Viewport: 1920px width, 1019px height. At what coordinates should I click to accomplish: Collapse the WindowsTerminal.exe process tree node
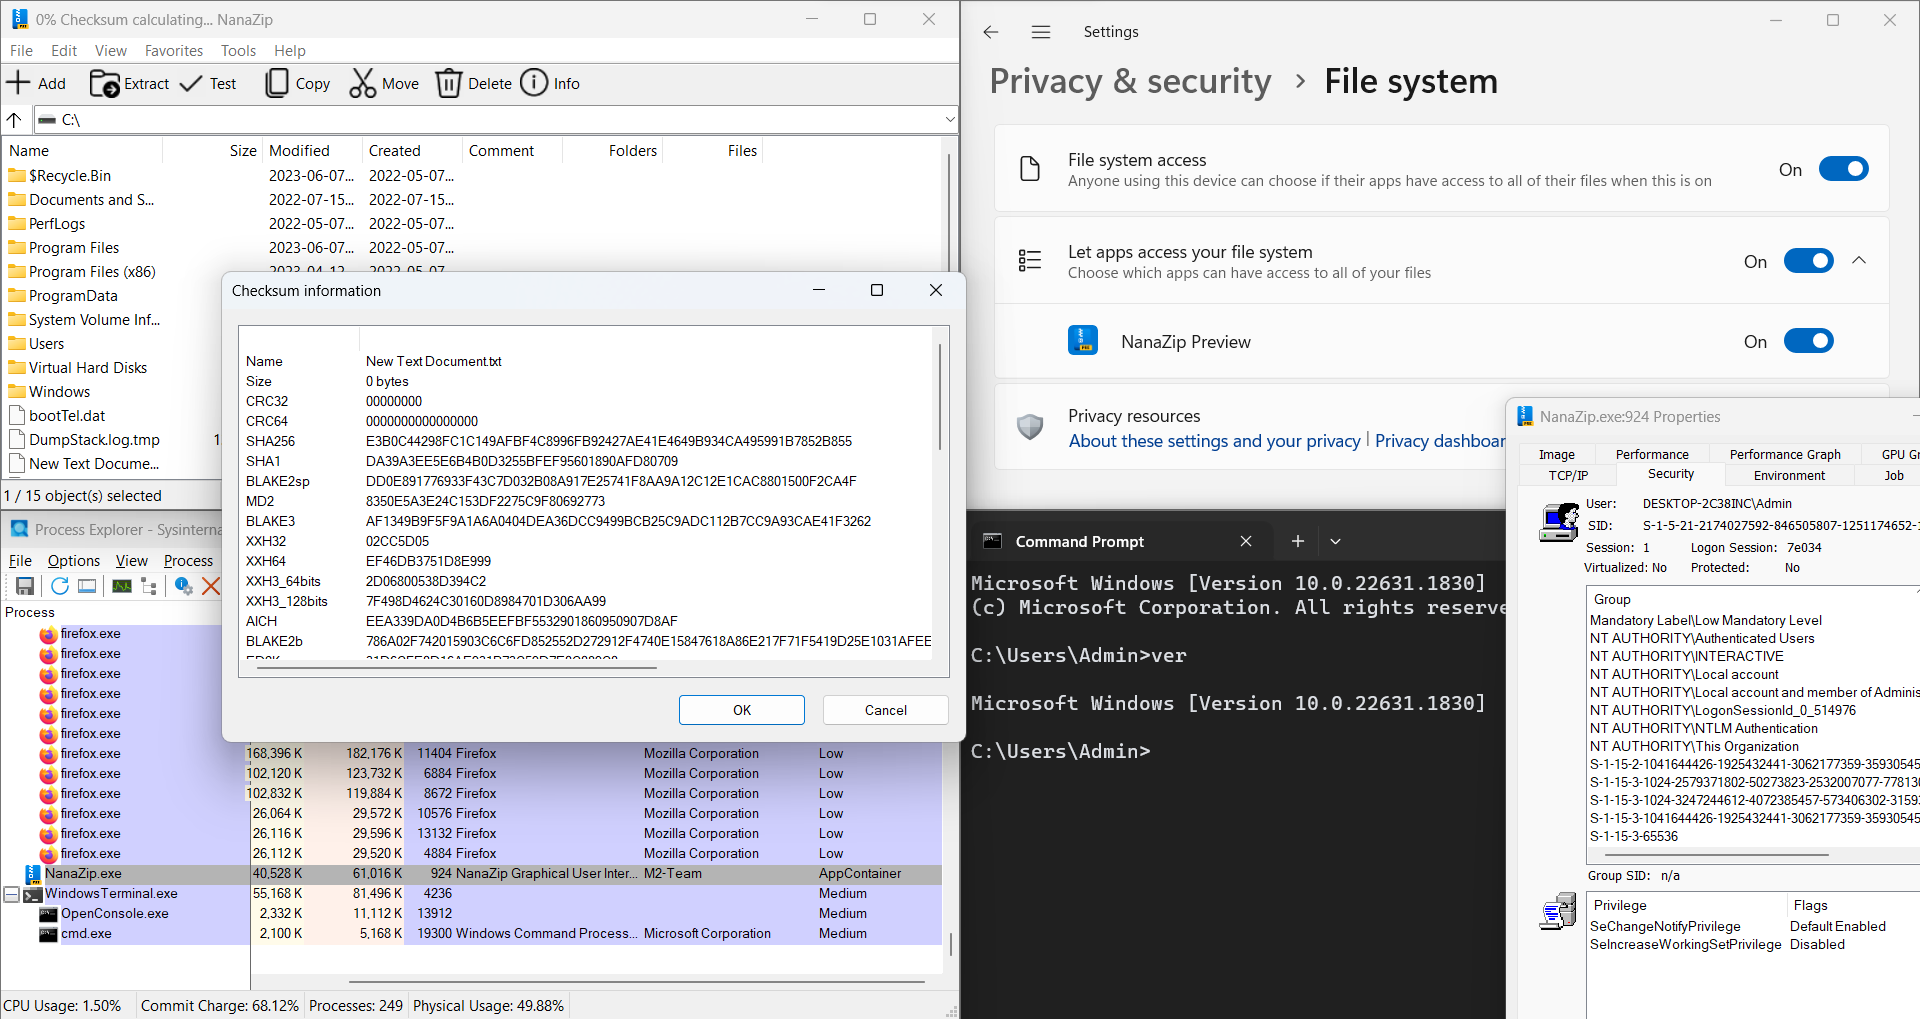(x=11, y=893)
